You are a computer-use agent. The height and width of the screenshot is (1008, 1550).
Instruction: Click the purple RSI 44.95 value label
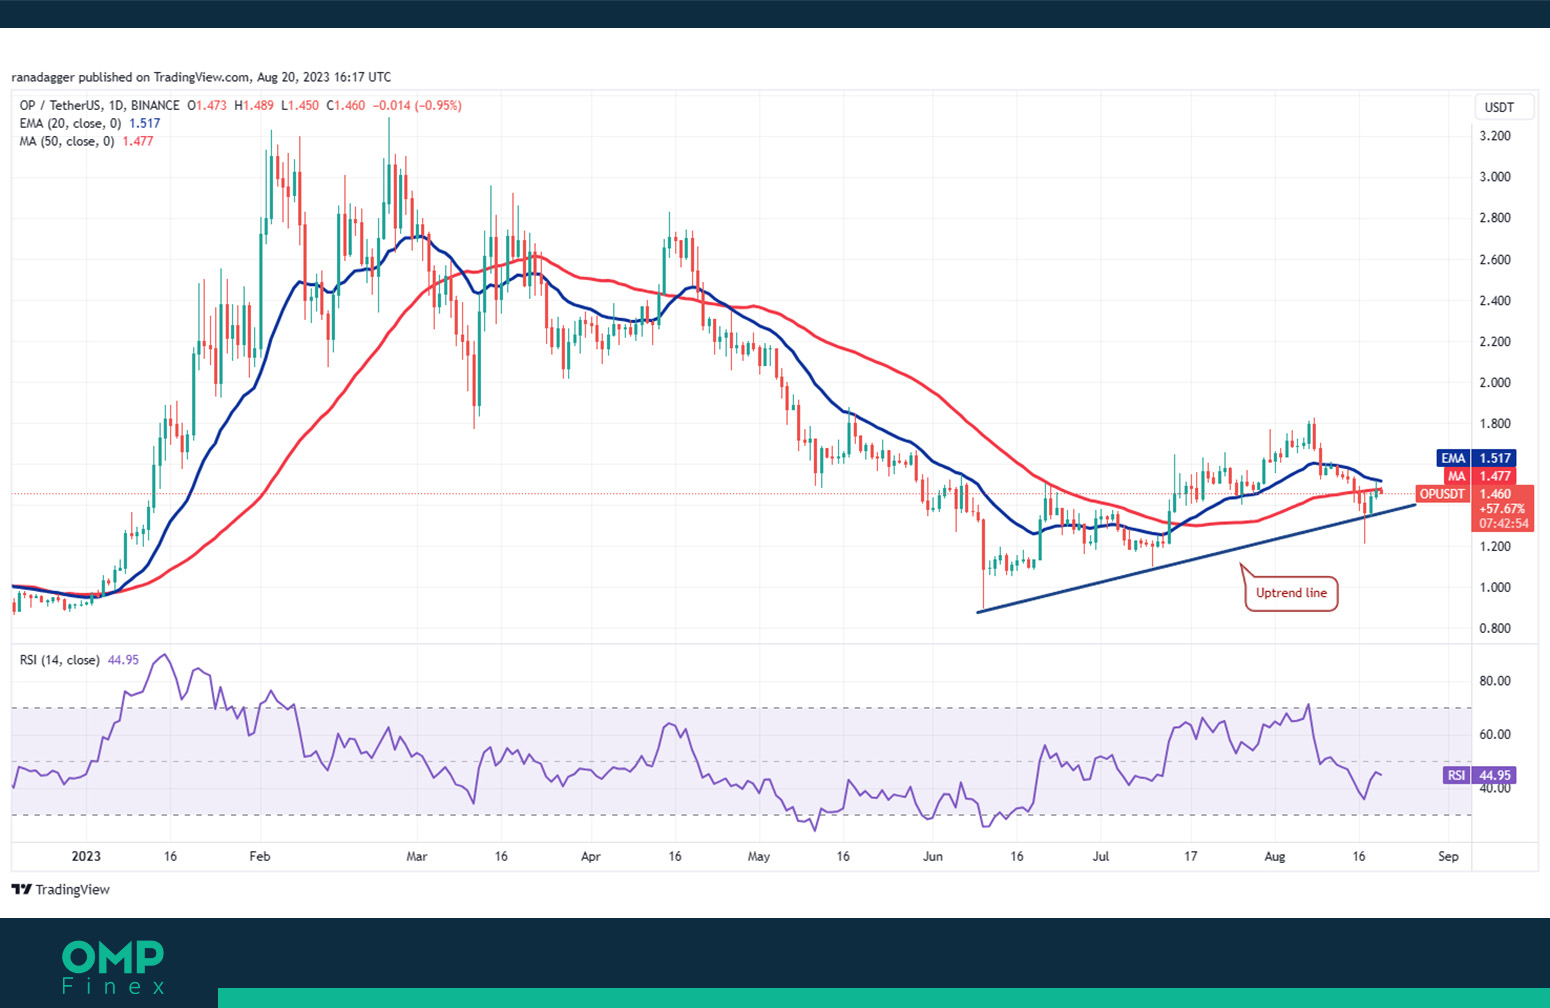(x=1479, y=775)
